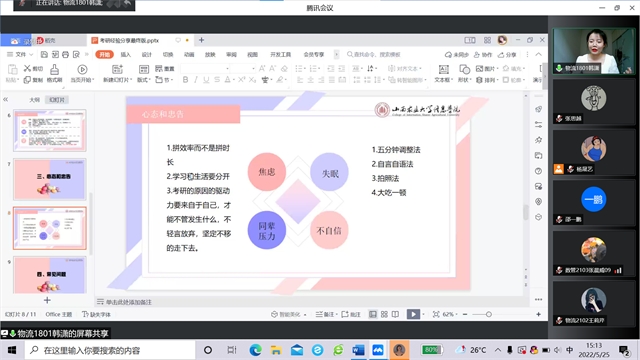Click the Clear Formatting eraser icon
The width and height of the screenshot is (640, 360).
[x=284, y=68]
